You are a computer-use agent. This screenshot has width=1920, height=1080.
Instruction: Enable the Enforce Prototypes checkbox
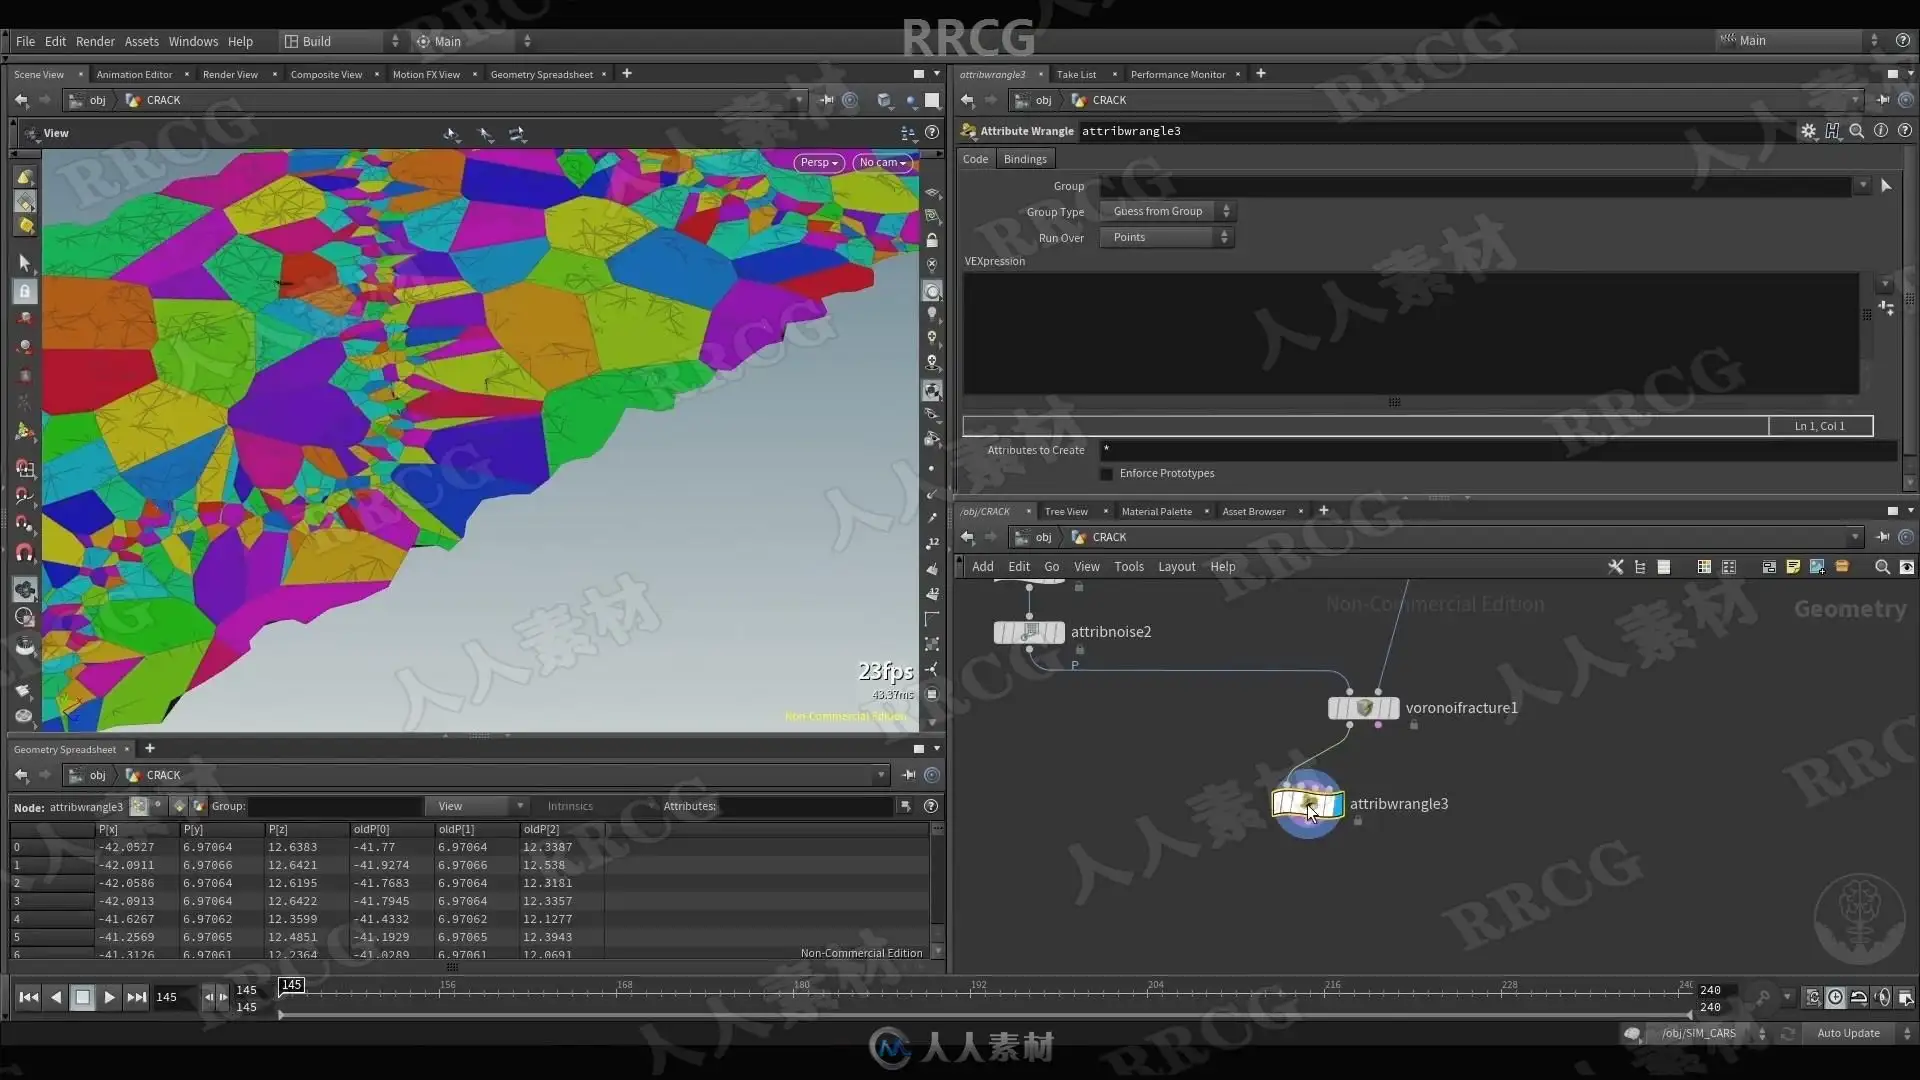tap(1107, 474)
